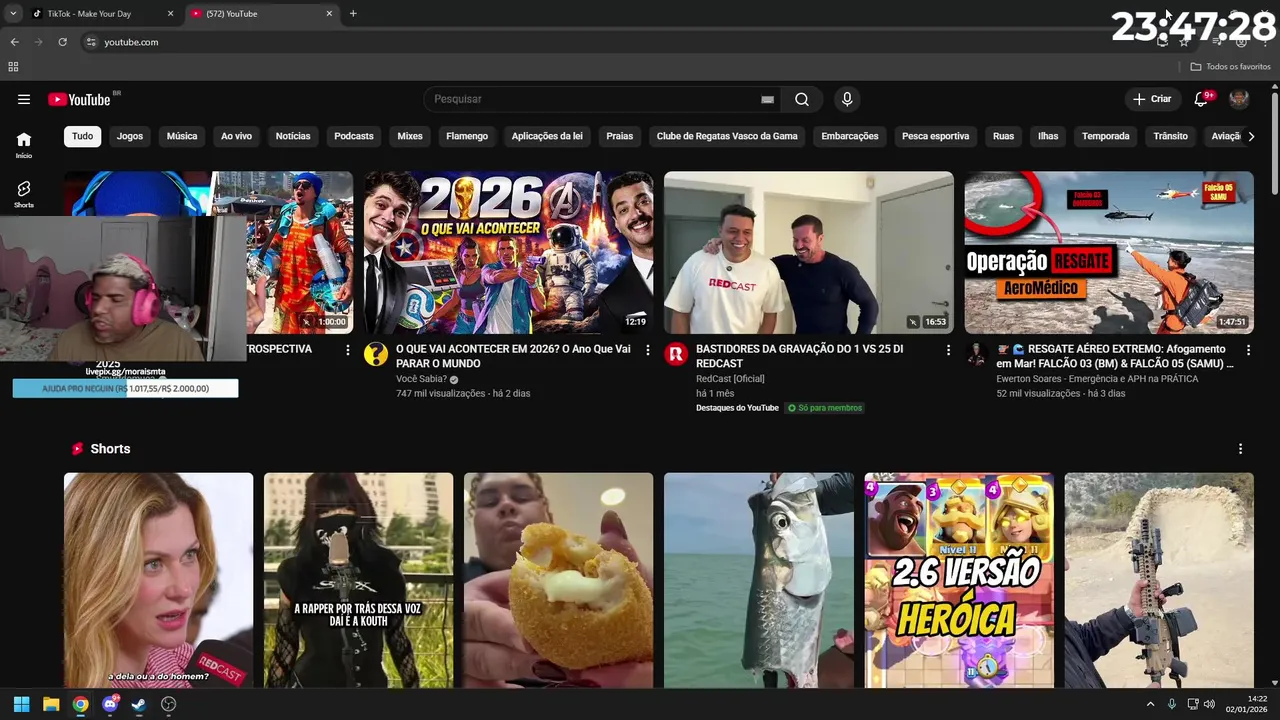Select the Aplicações da lei chip

click(x=547, y=136)
